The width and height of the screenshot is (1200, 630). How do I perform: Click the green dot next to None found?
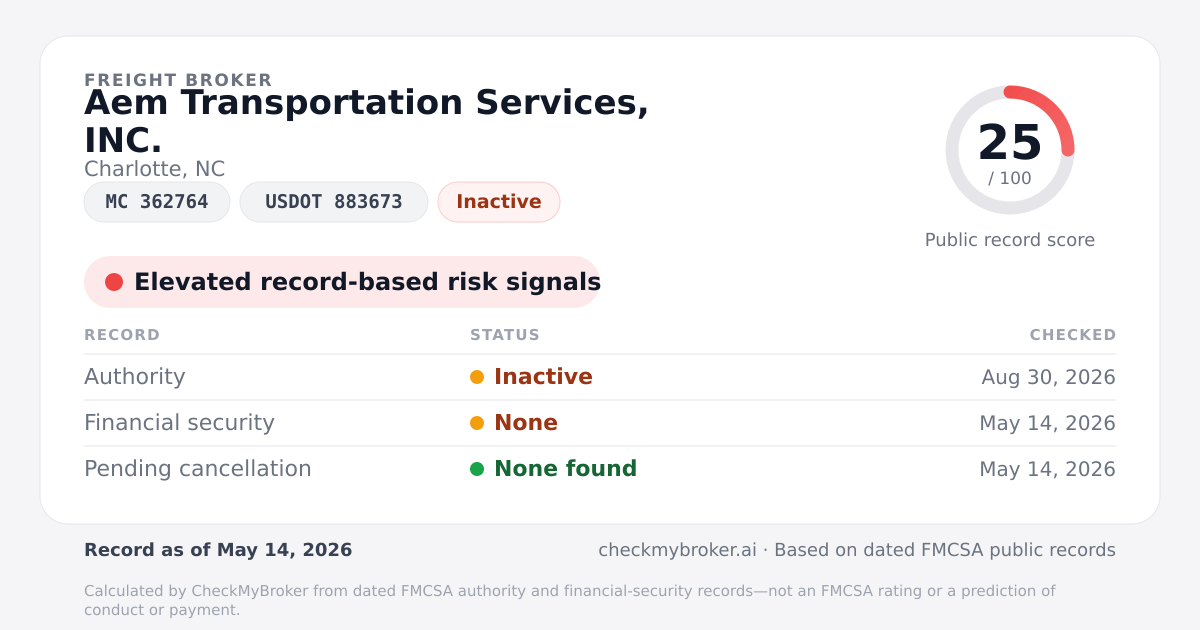477,469
